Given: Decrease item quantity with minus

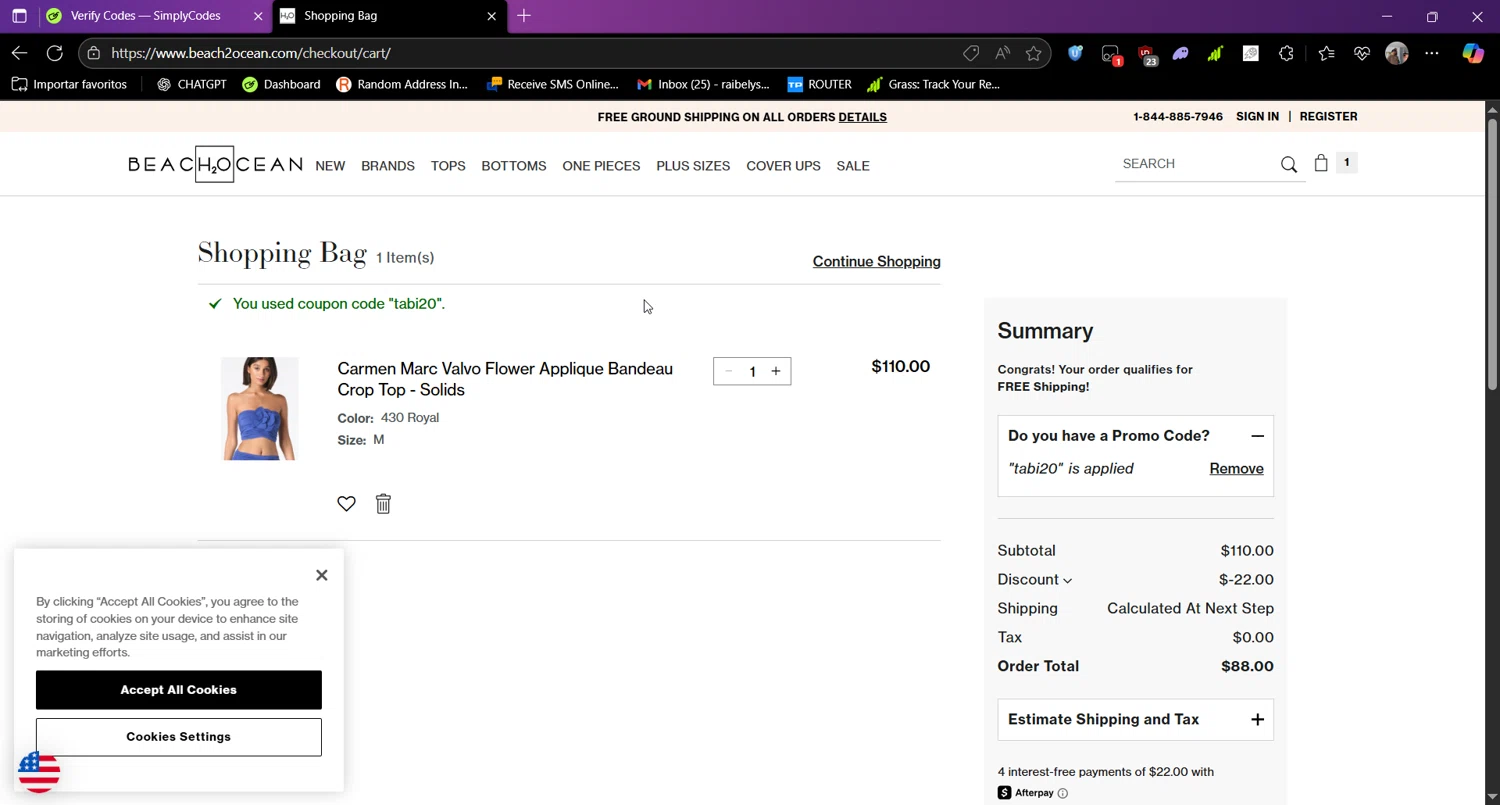Looking at the screenshot, I should (x=728, y=371).
